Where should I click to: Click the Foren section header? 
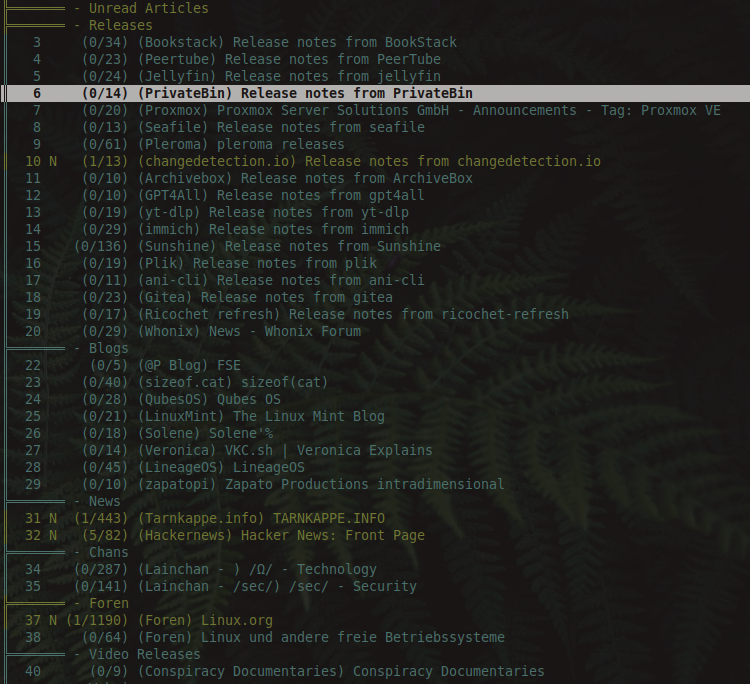[x=109, y=603]
